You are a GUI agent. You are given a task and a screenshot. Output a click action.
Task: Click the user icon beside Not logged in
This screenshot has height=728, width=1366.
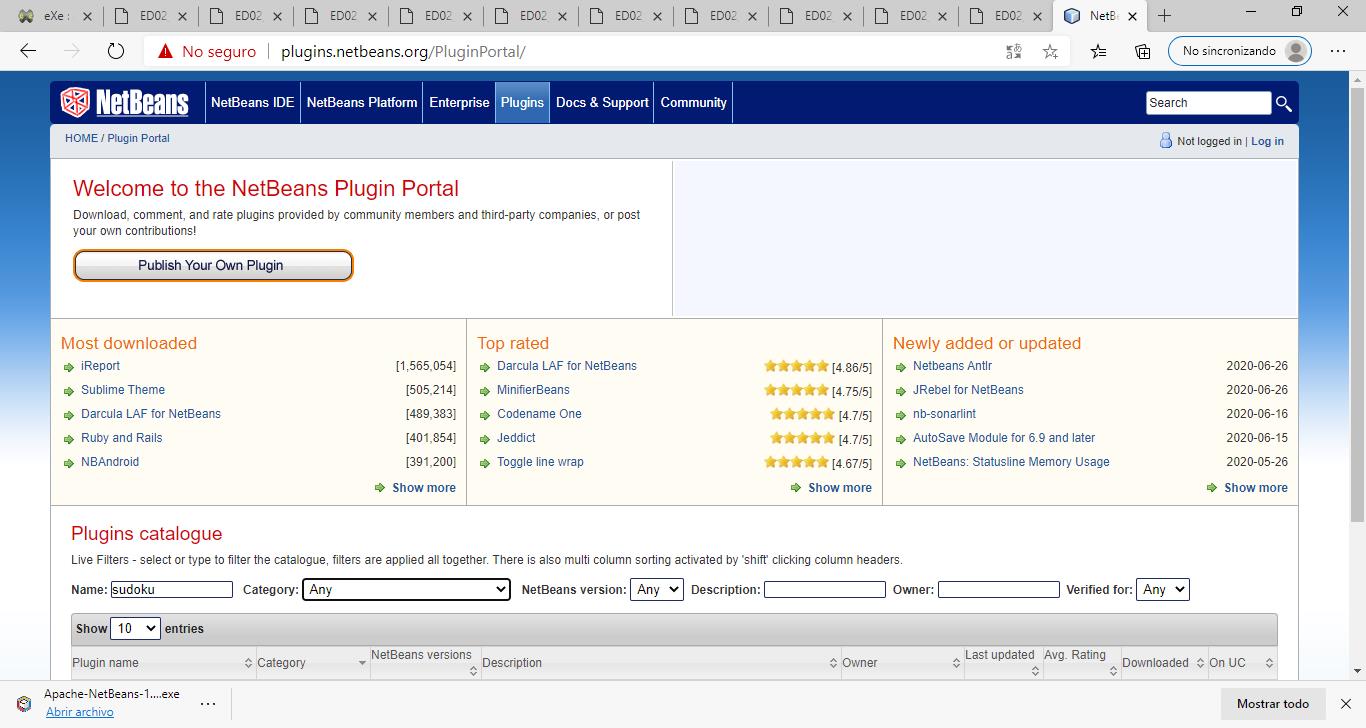(x=1165, y=141)
